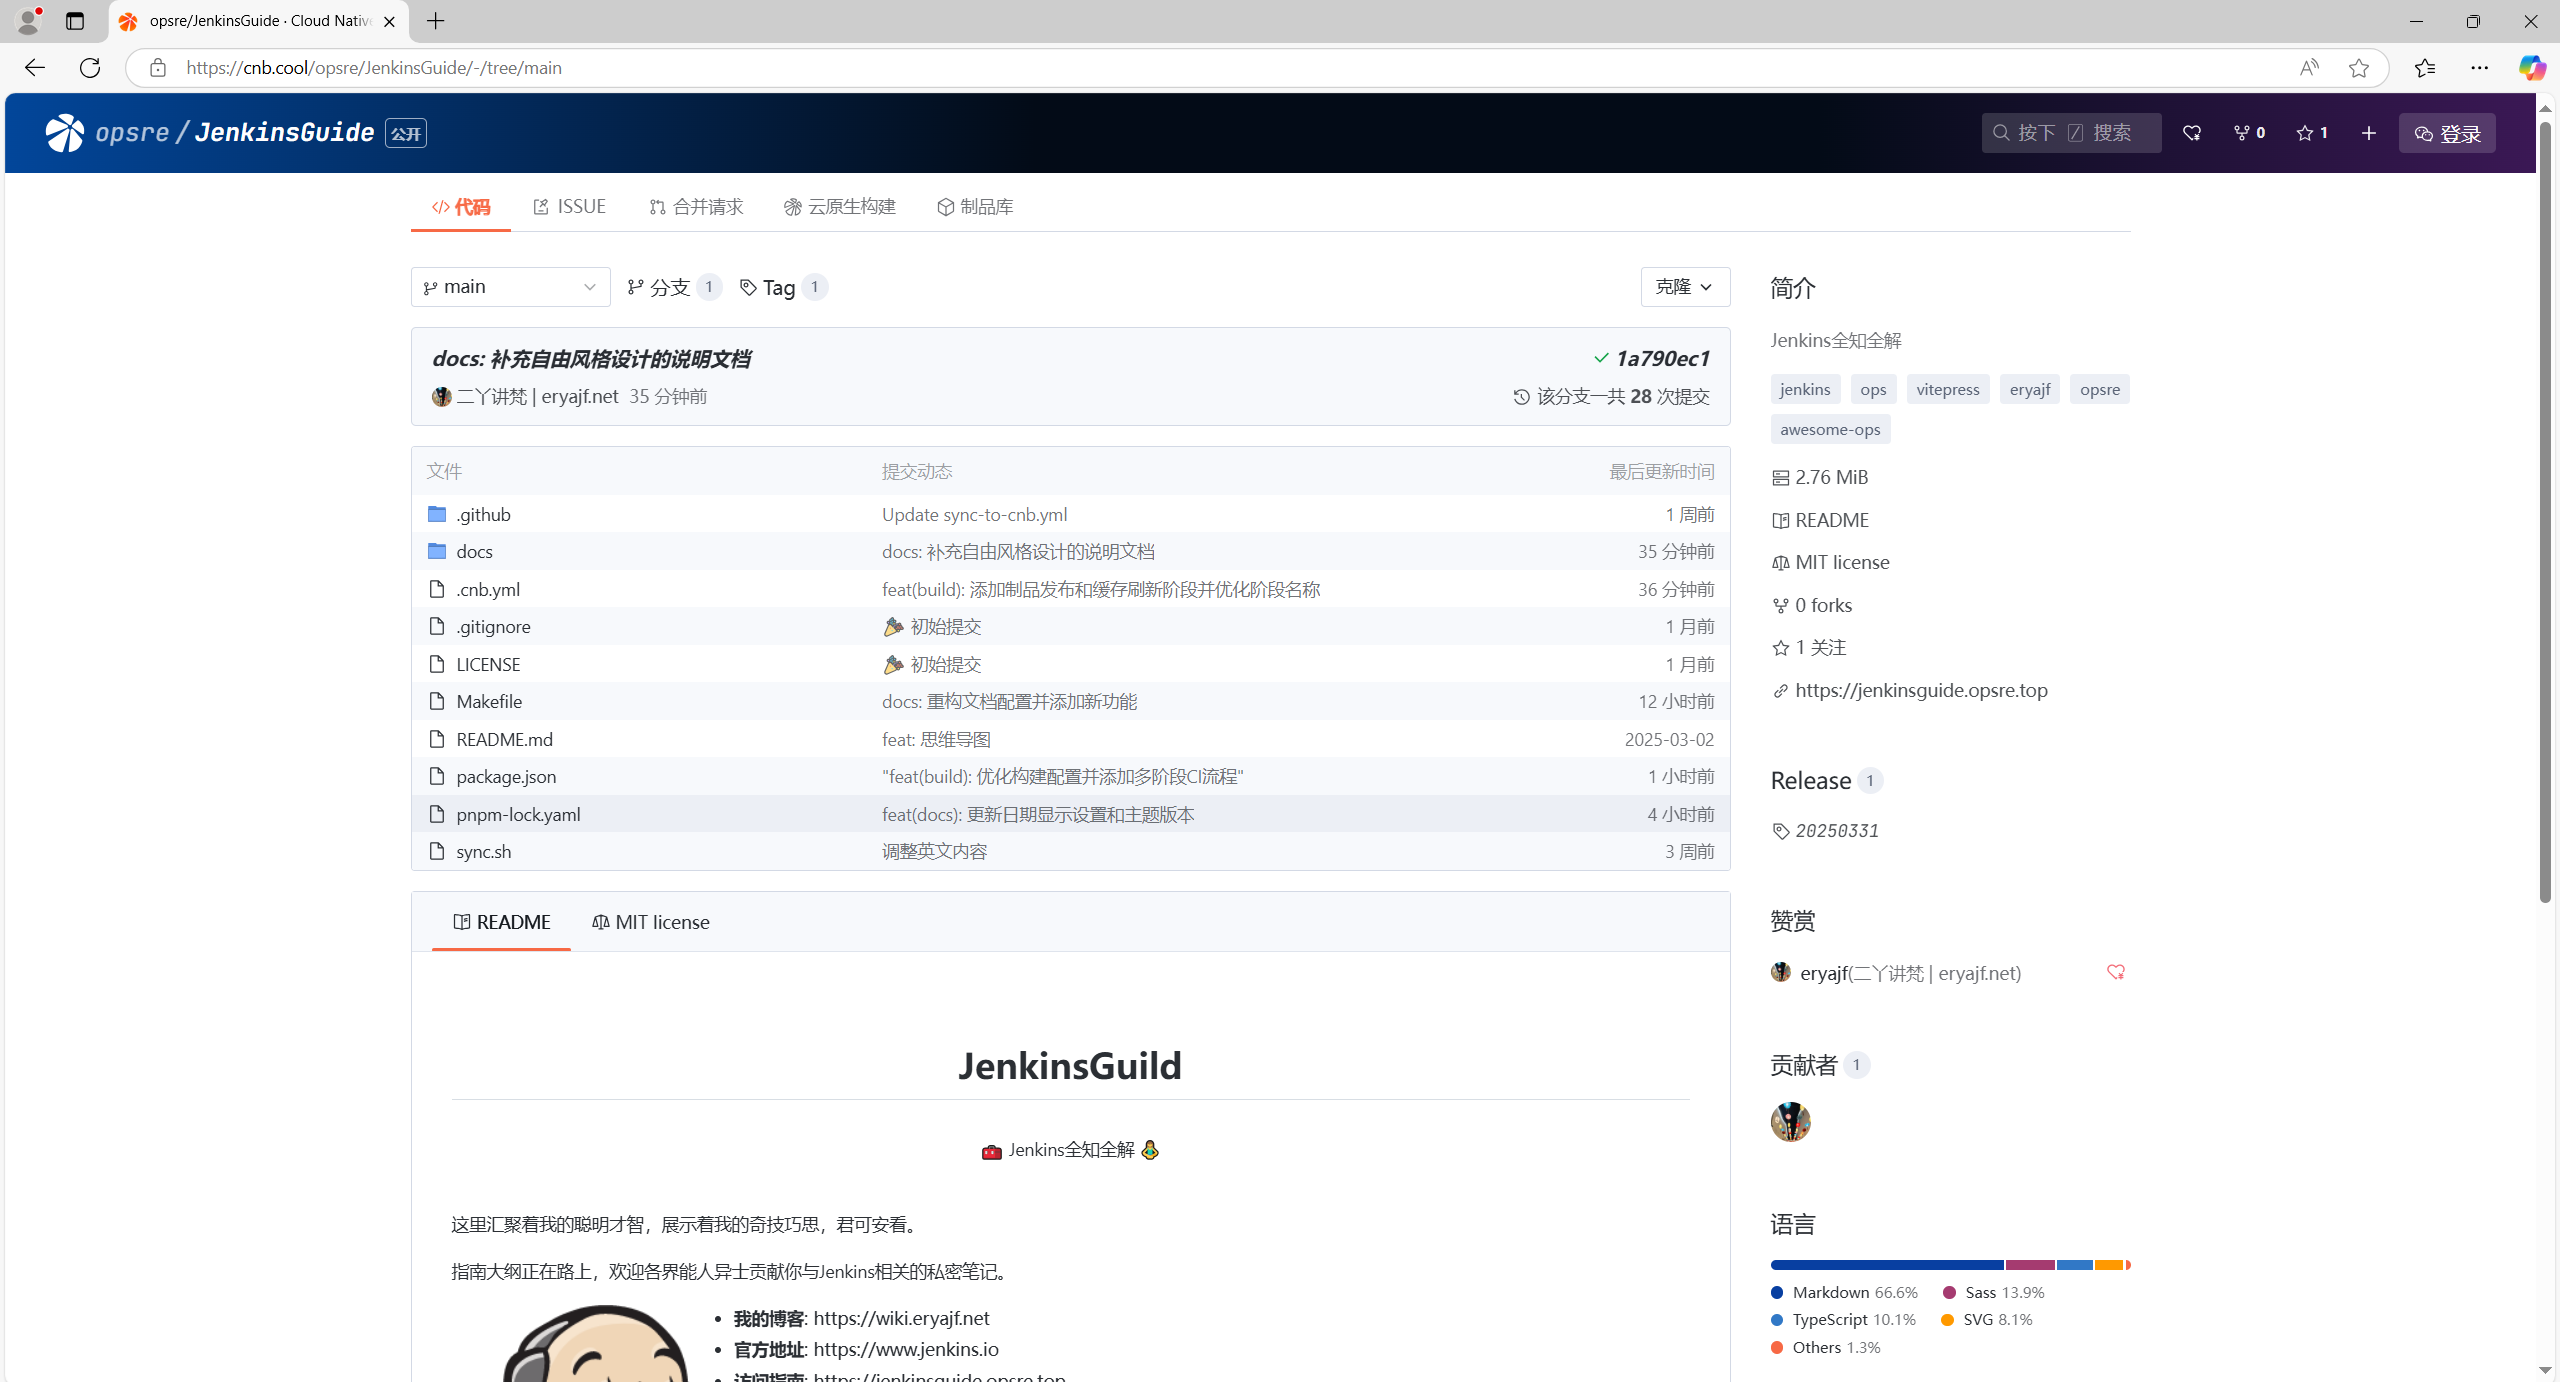The width and height of the screenshot is (2560, 1382).
Task: Click the plus icon in header
Action: 2368,133
